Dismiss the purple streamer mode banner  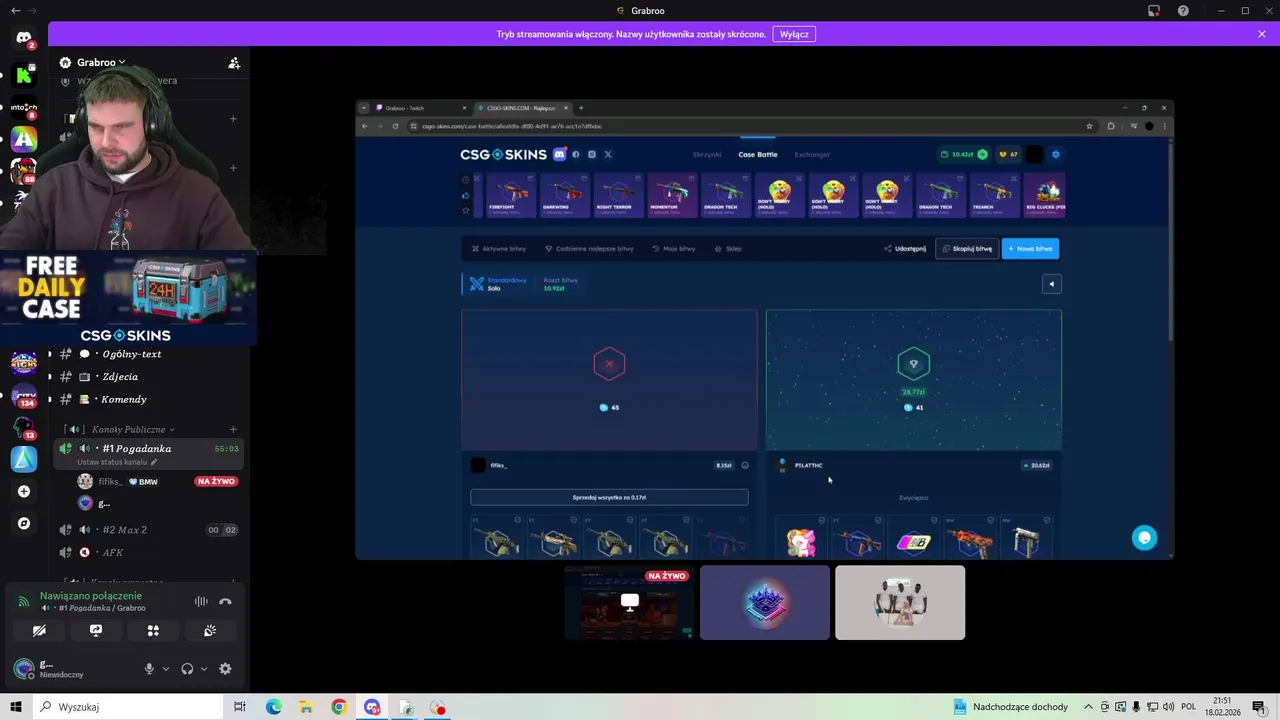tap(1262, 34)
